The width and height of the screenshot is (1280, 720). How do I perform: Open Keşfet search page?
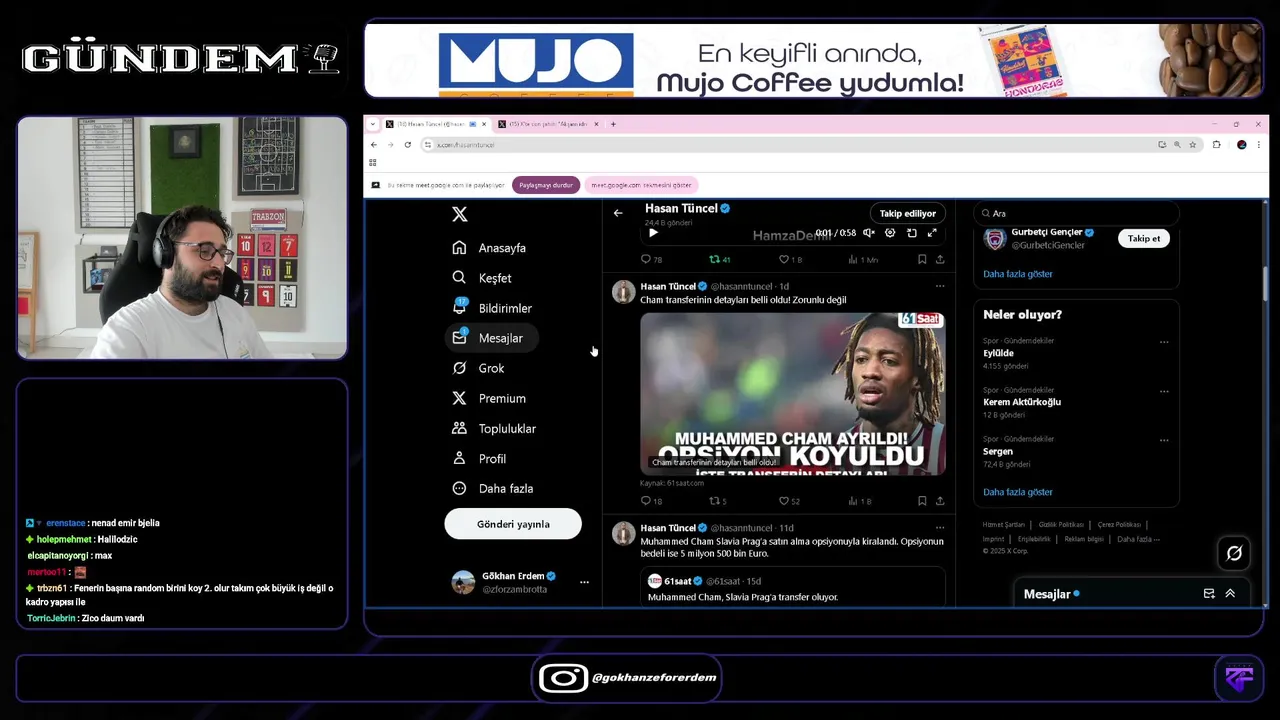click(x=481, y=278)
